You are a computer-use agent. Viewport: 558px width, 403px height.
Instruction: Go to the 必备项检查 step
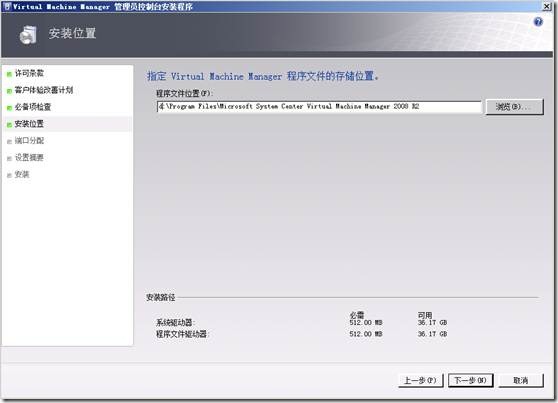coord(33,107)
